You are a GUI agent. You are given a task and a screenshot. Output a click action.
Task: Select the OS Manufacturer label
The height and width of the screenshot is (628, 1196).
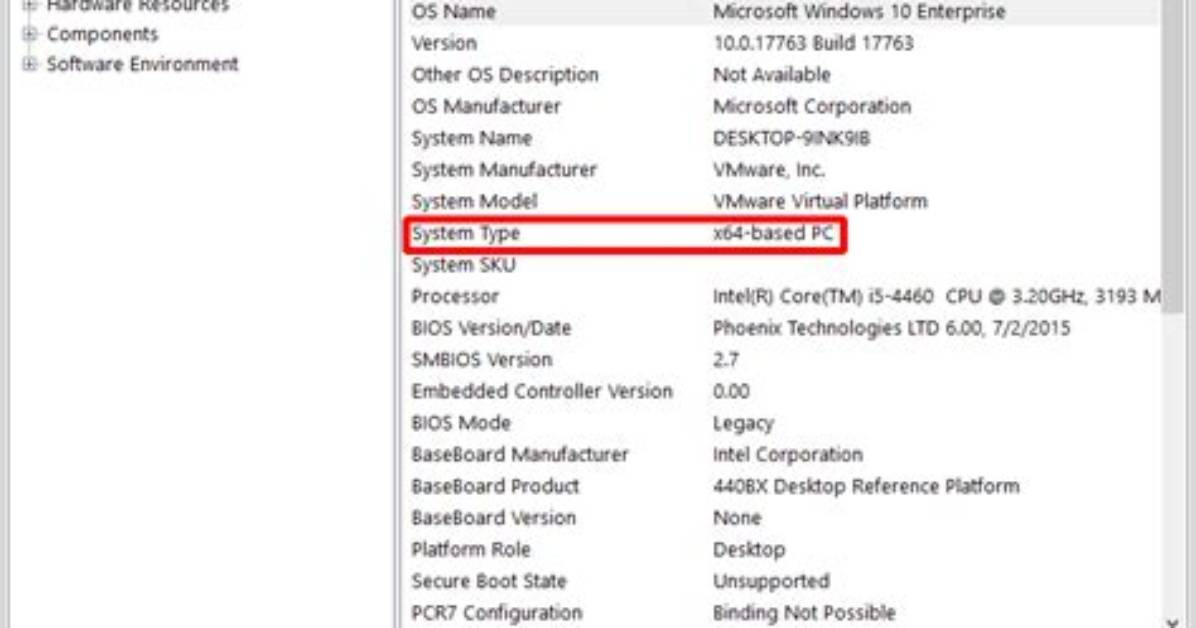486,107
